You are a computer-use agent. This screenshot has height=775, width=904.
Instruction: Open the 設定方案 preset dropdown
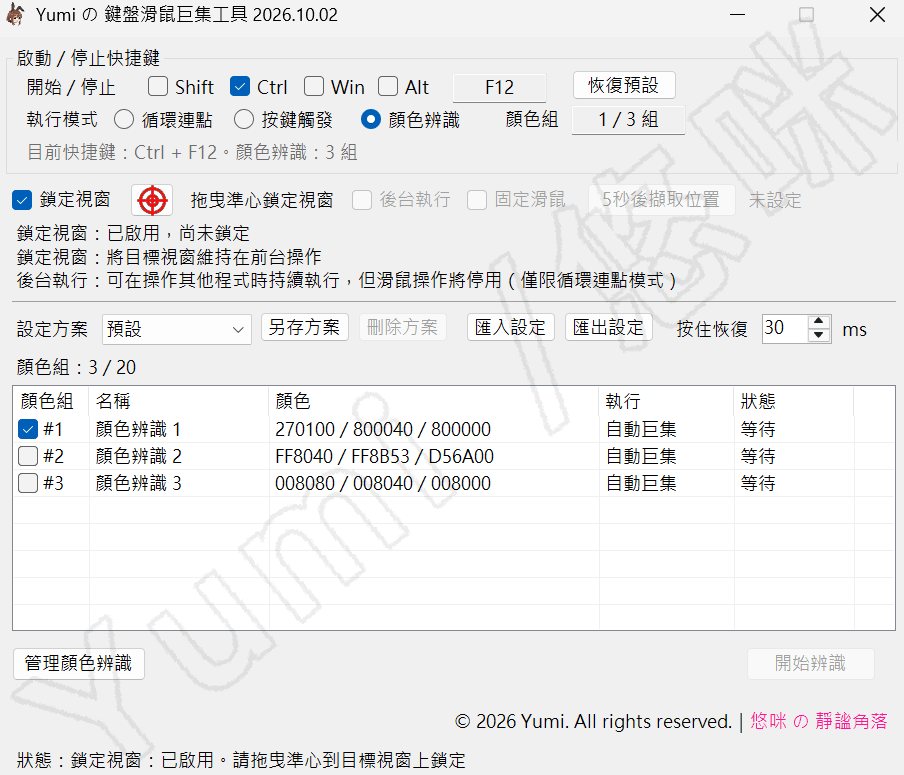point(176,329)
